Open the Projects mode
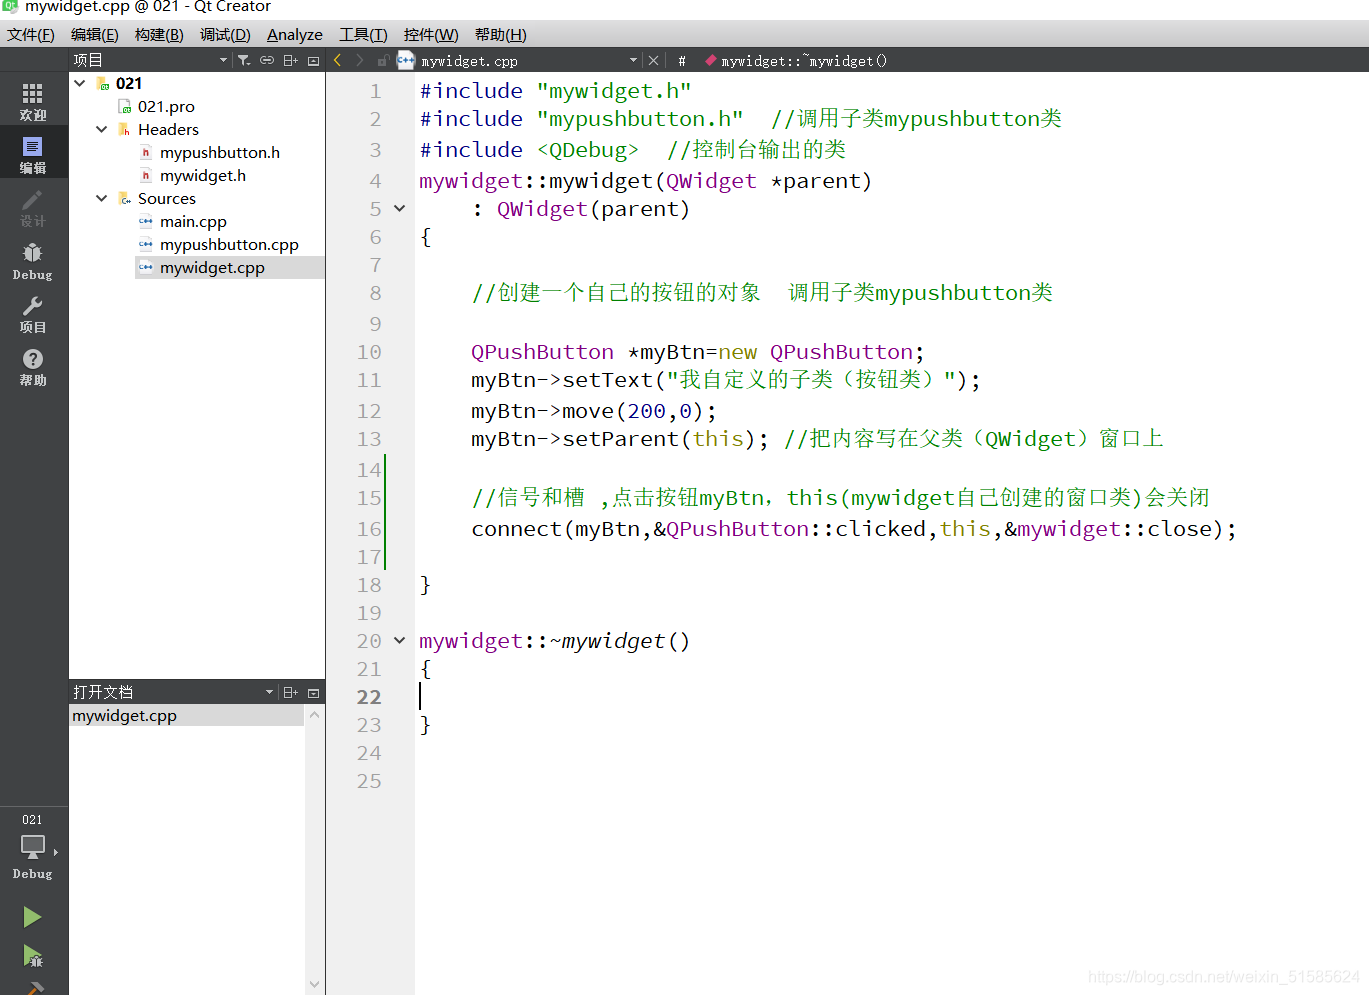This screenshot has width=1369, height=995. (33, 314)
